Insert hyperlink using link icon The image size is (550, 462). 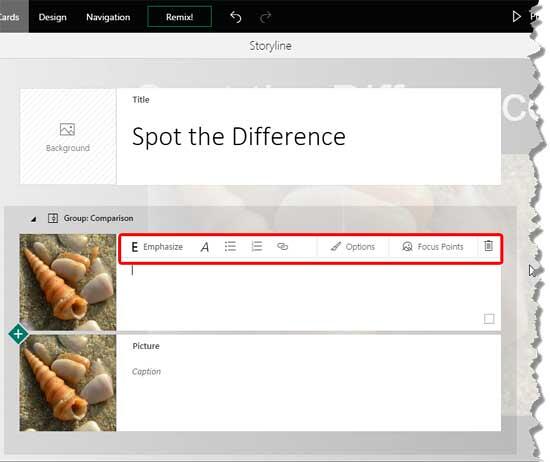pos(282,246)
